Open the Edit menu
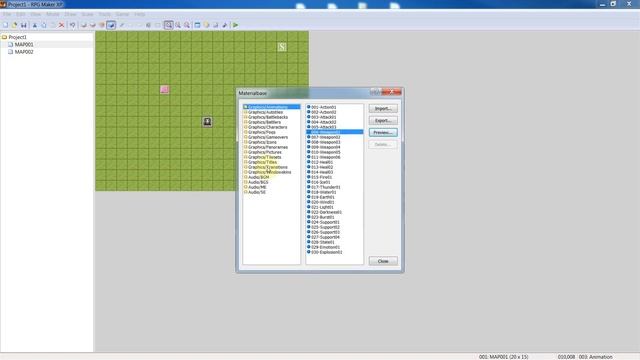The image size is (640, 360). [21, 14]
